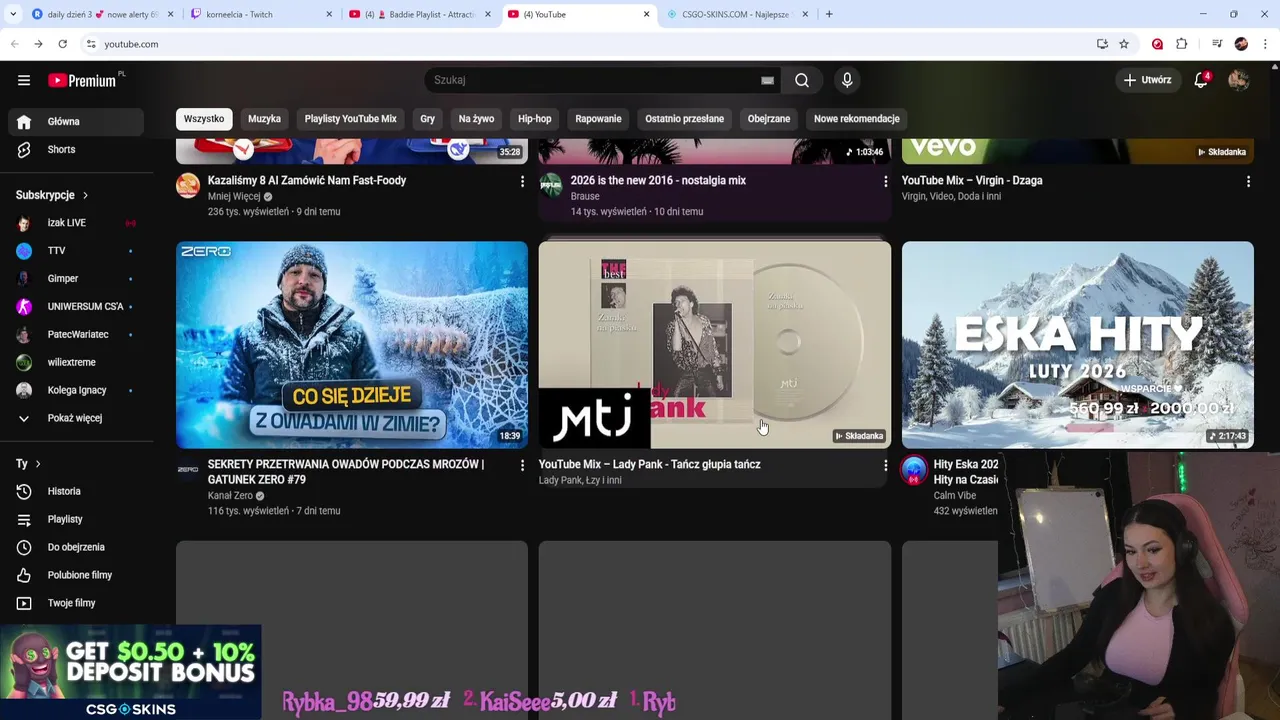Select the Muzyka filter chip
This screenshot has width=1280, height=720.
264,119
